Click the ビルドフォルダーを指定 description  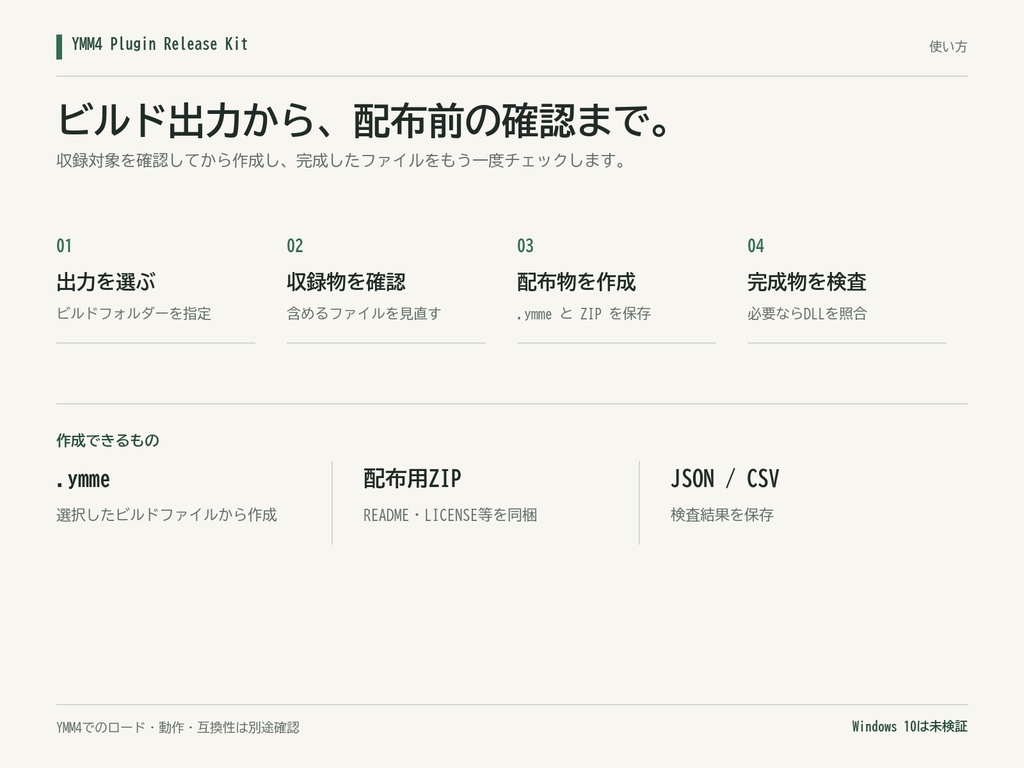click(x=134, y=313)
